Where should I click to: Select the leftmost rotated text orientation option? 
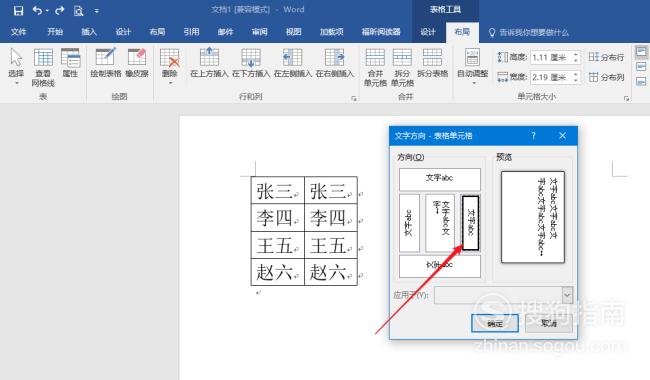[409, 223]
